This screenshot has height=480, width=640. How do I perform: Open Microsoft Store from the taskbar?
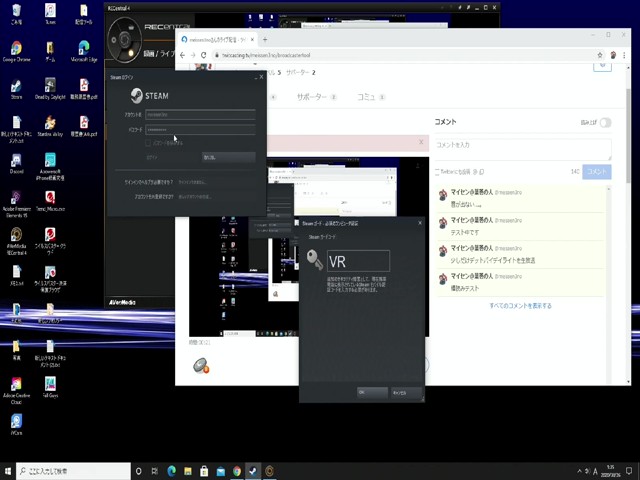pyautogui.click(x=204, y=471)
